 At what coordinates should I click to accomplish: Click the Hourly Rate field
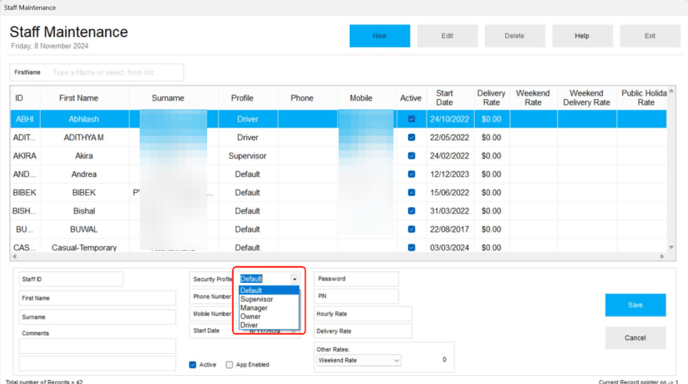pyautogui.click(x=363, y=314)
